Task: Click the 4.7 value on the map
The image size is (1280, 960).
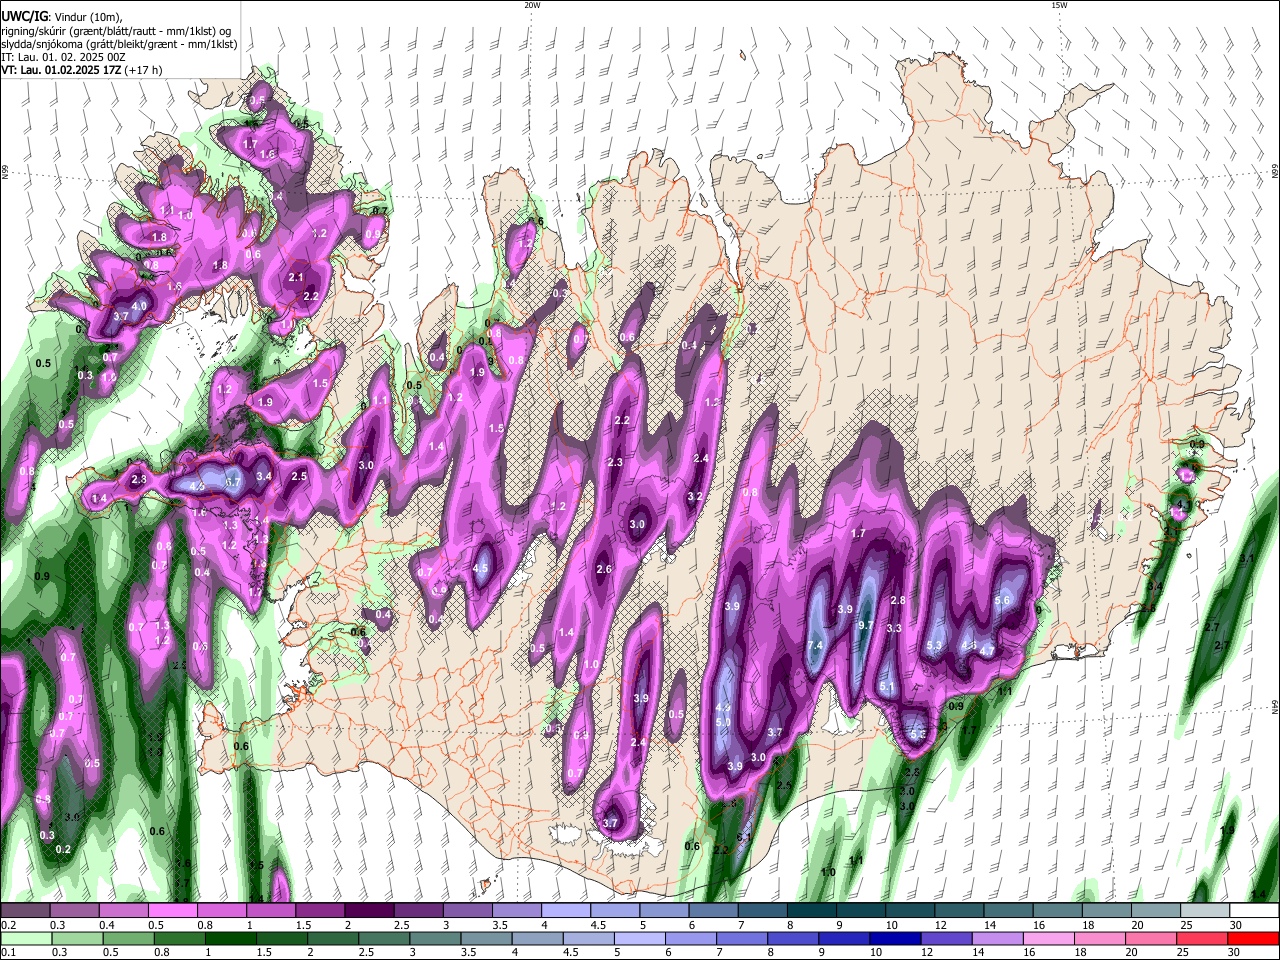Action: (x=987, y=651)
